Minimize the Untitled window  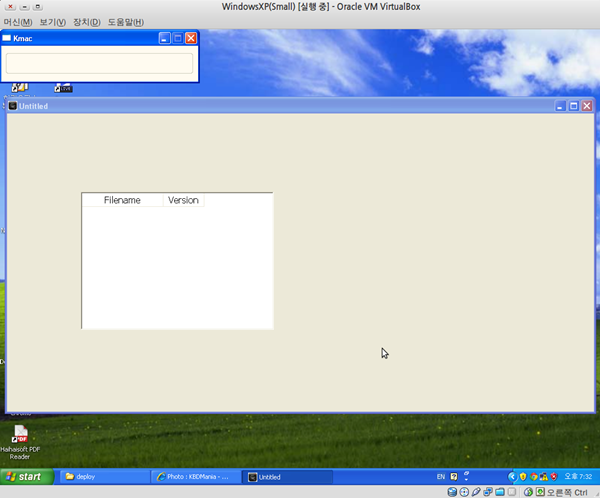(x=560, y=106)
